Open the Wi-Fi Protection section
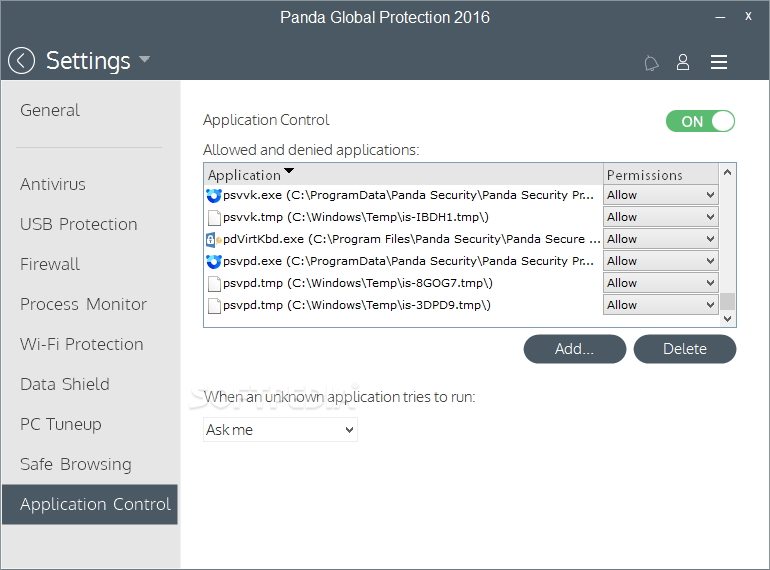The image size is (770, 570). point(82,344)
